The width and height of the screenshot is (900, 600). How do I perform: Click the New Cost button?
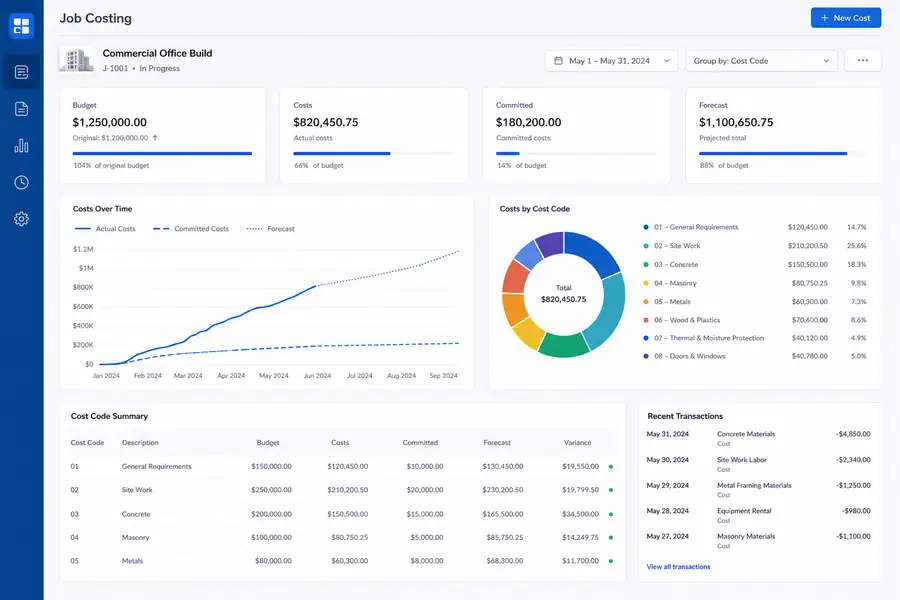tap(845, 18)
